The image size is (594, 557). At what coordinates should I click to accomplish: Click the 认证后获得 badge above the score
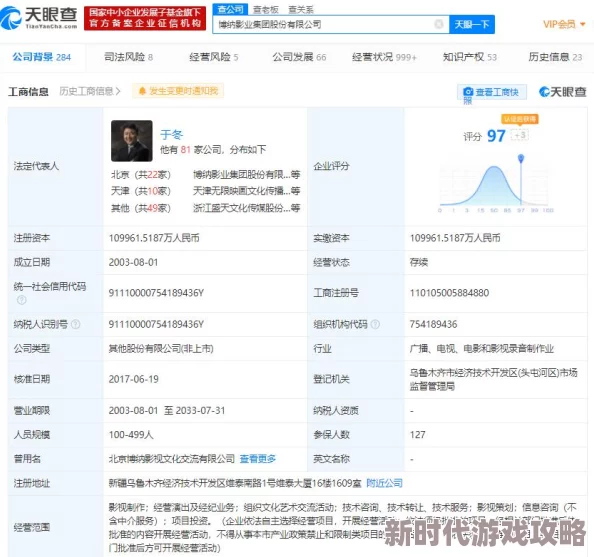(520, 119)
